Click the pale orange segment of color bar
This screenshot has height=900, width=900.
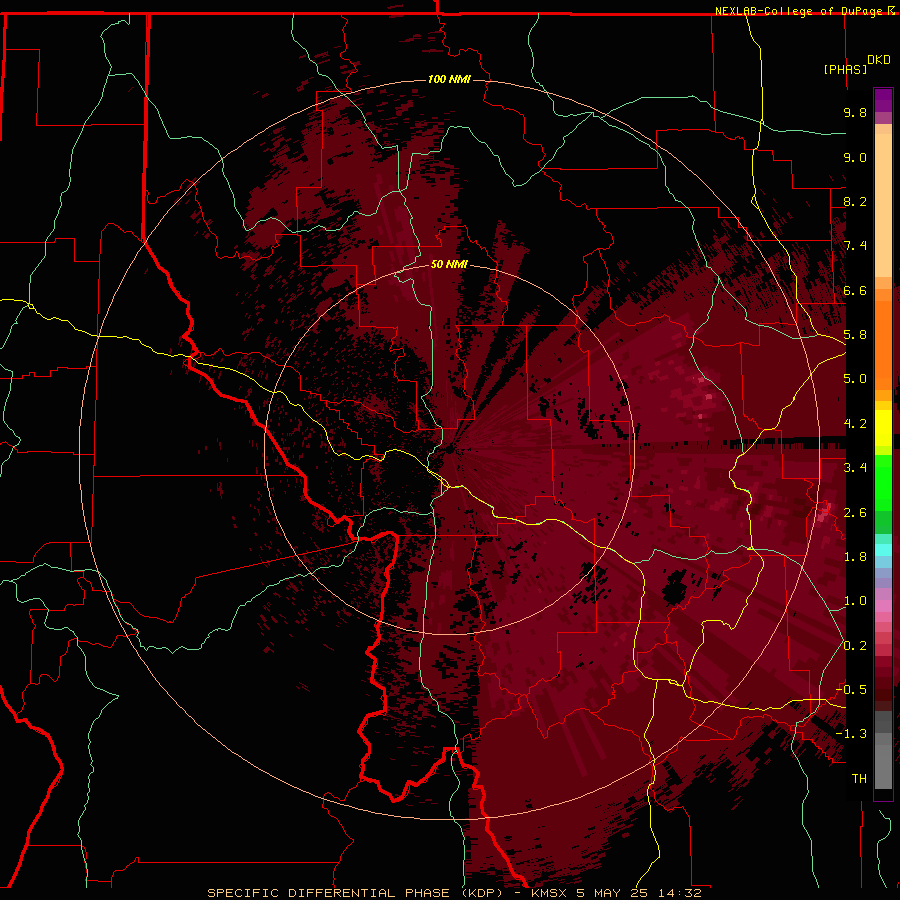point(883,205)
